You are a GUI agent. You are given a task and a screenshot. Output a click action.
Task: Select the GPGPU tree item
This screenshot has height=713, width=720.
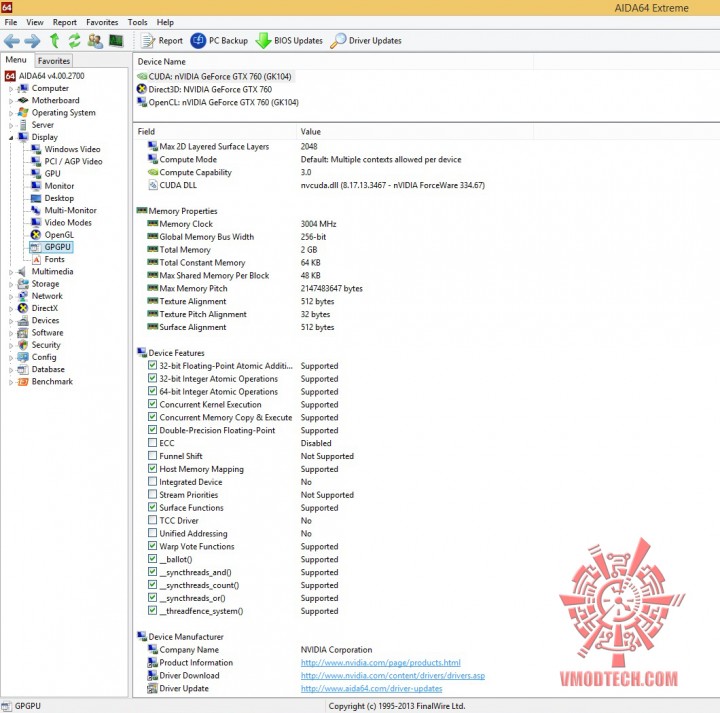pyautogui.click(x=57, y=247)
